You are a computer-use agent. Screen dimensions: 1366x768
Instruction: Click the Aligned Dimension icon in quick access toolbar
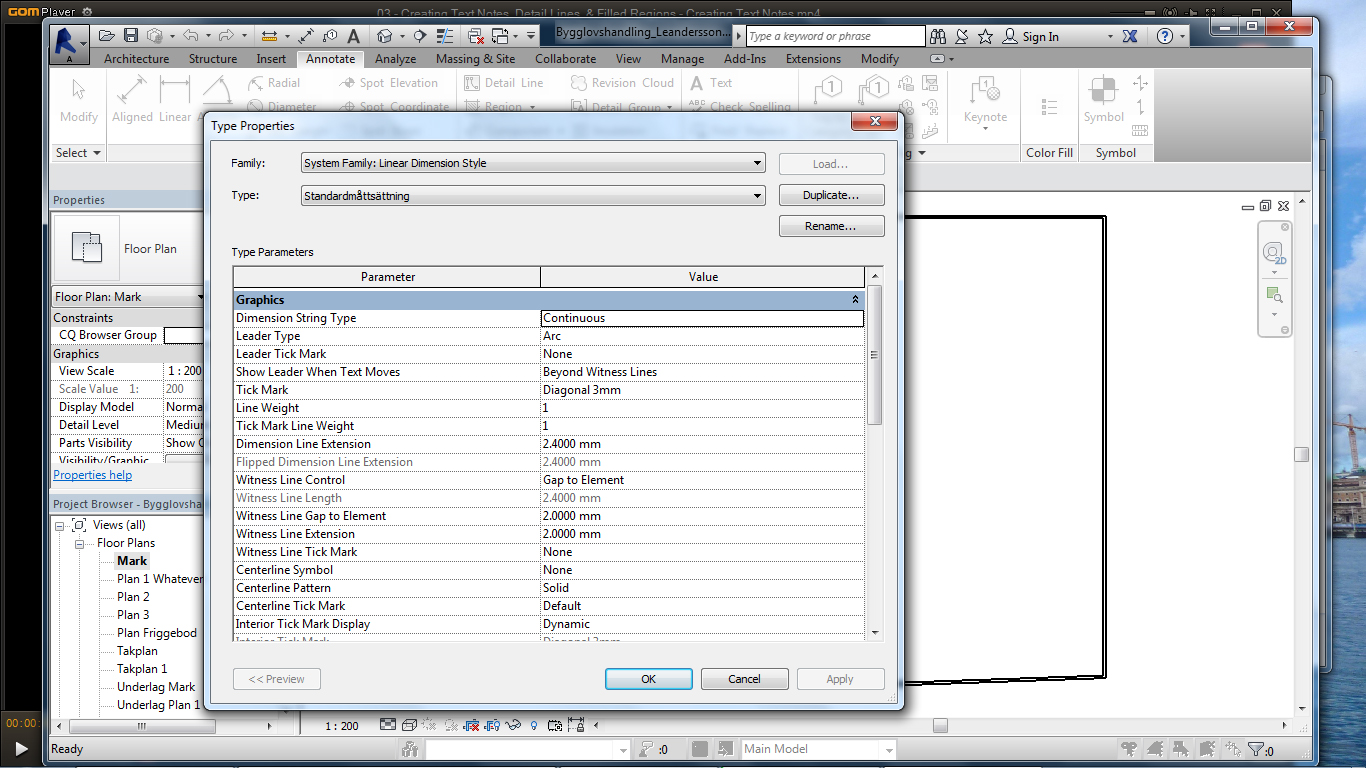point(306,36)
